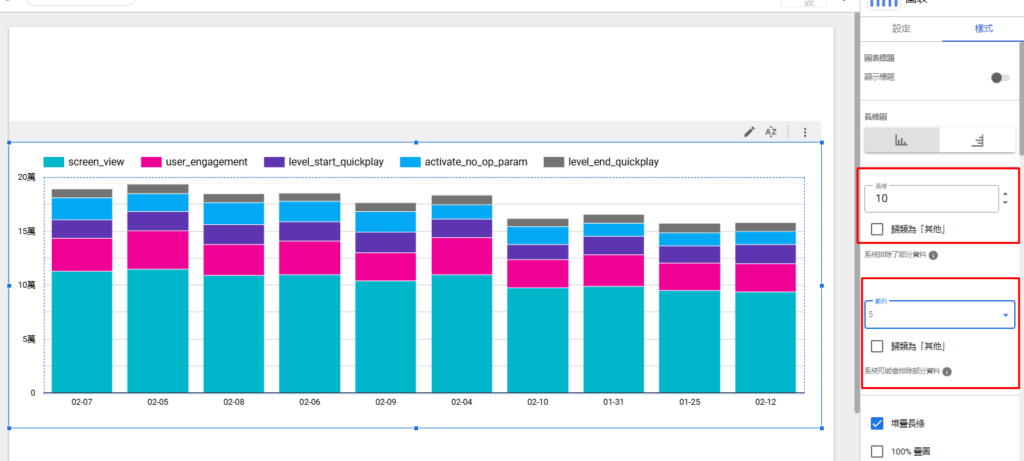Open the chart's three-dot more menu
The width and height of the screenshot is (1024, 461).
805,132
